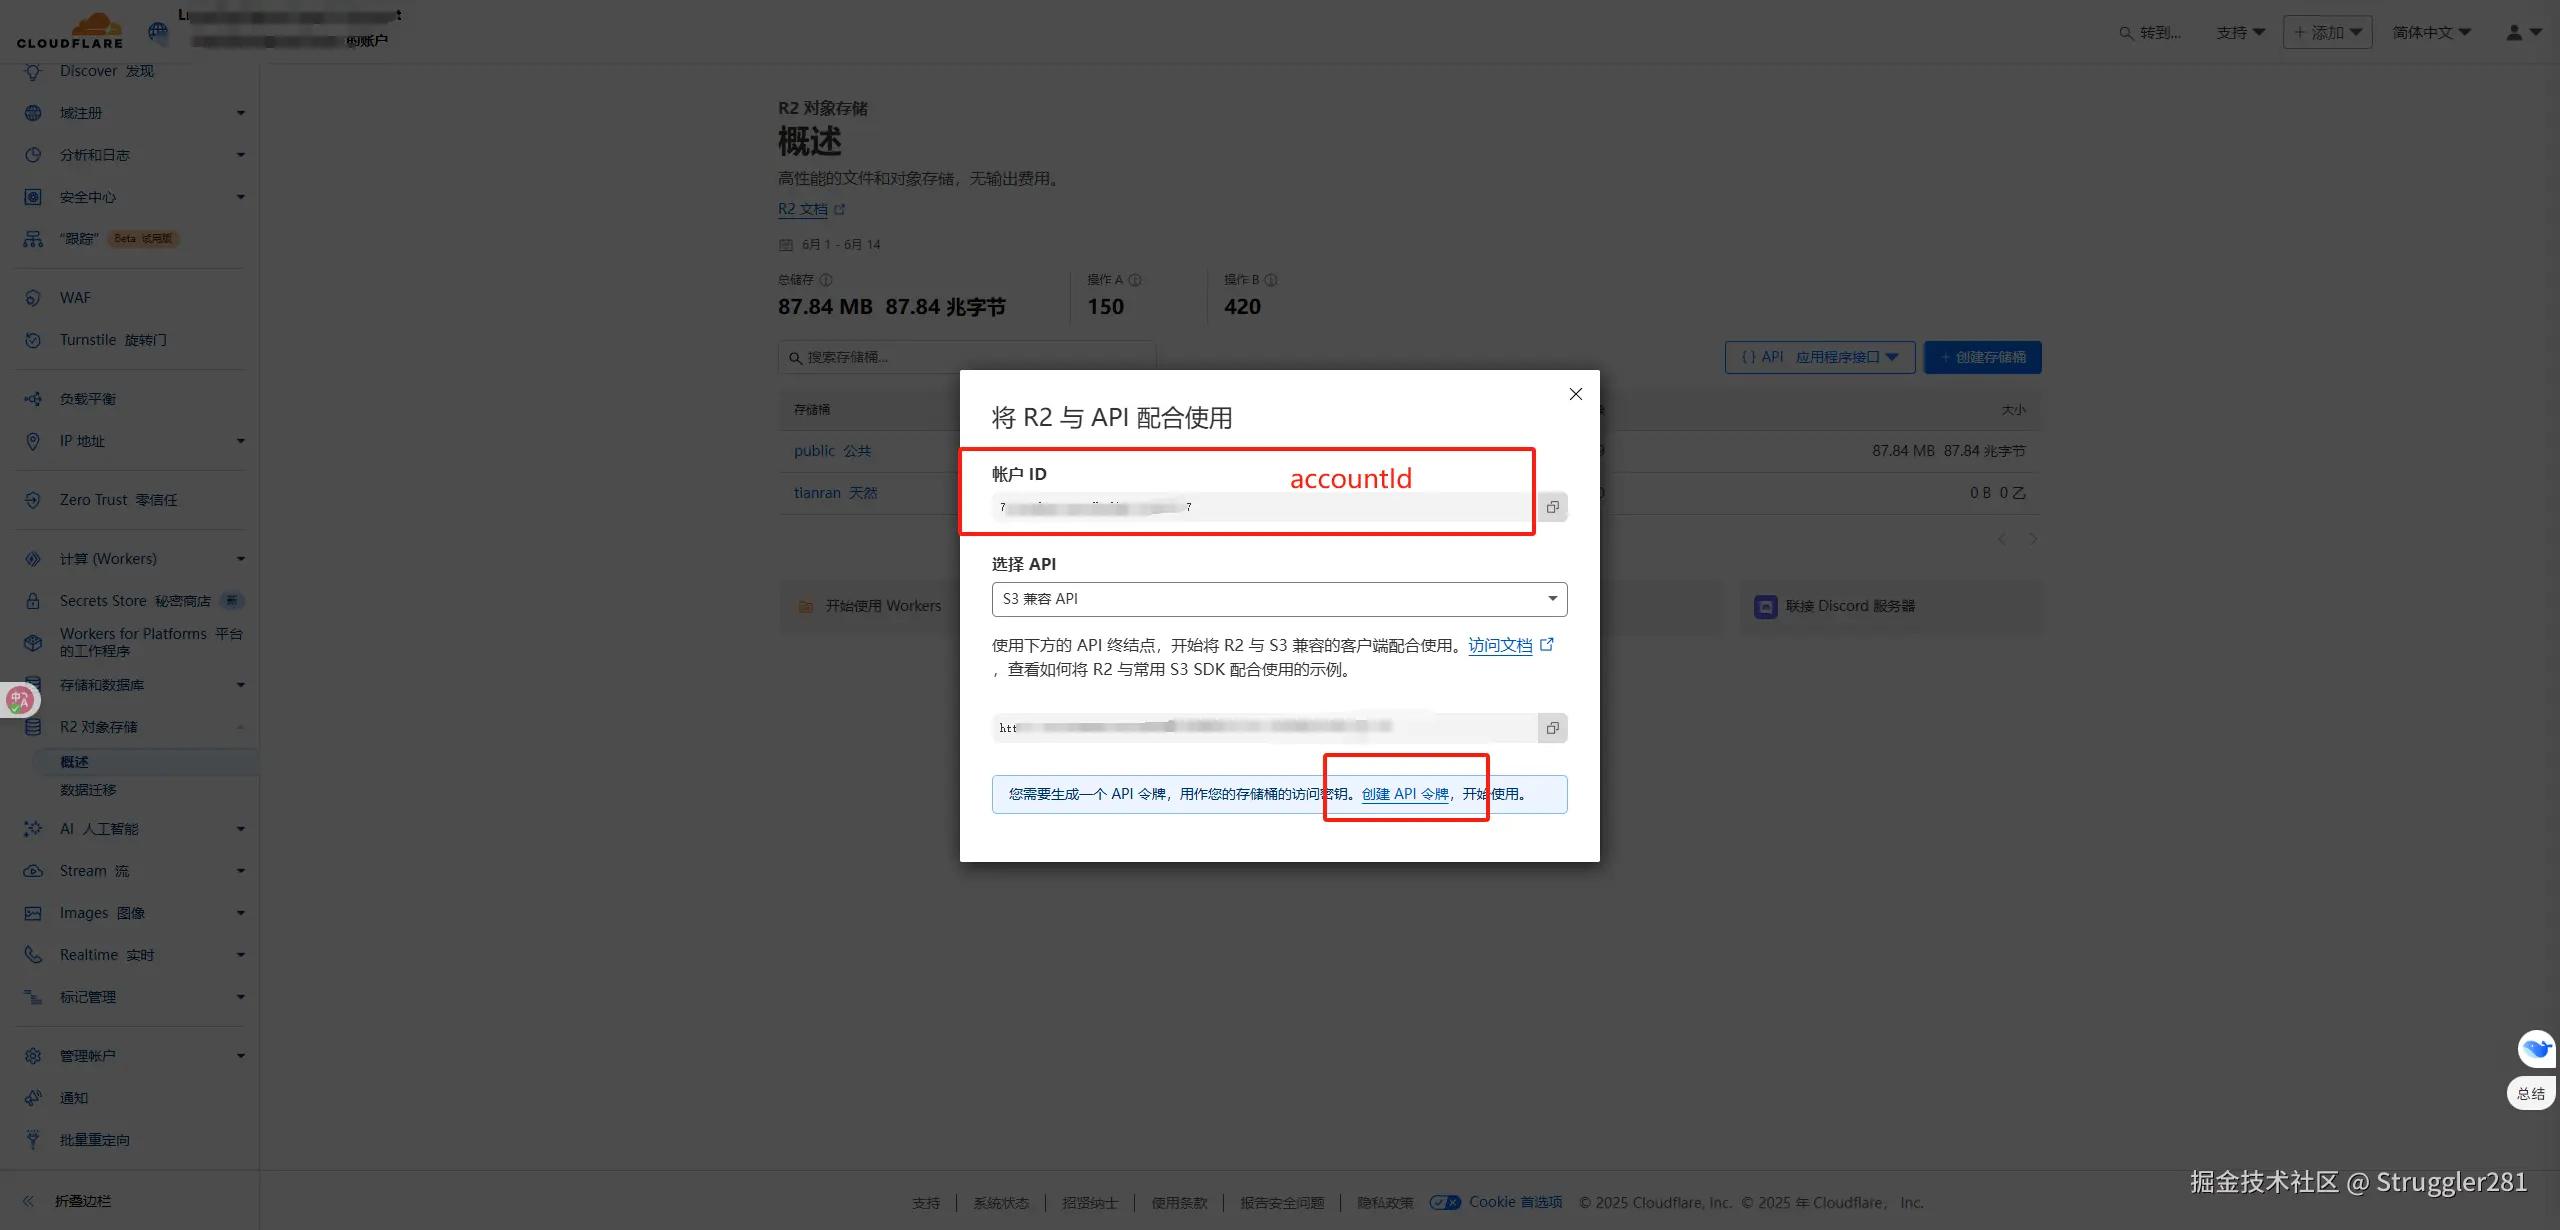Open the 添加 dropdown in top bar

[x=2327, y=33]
